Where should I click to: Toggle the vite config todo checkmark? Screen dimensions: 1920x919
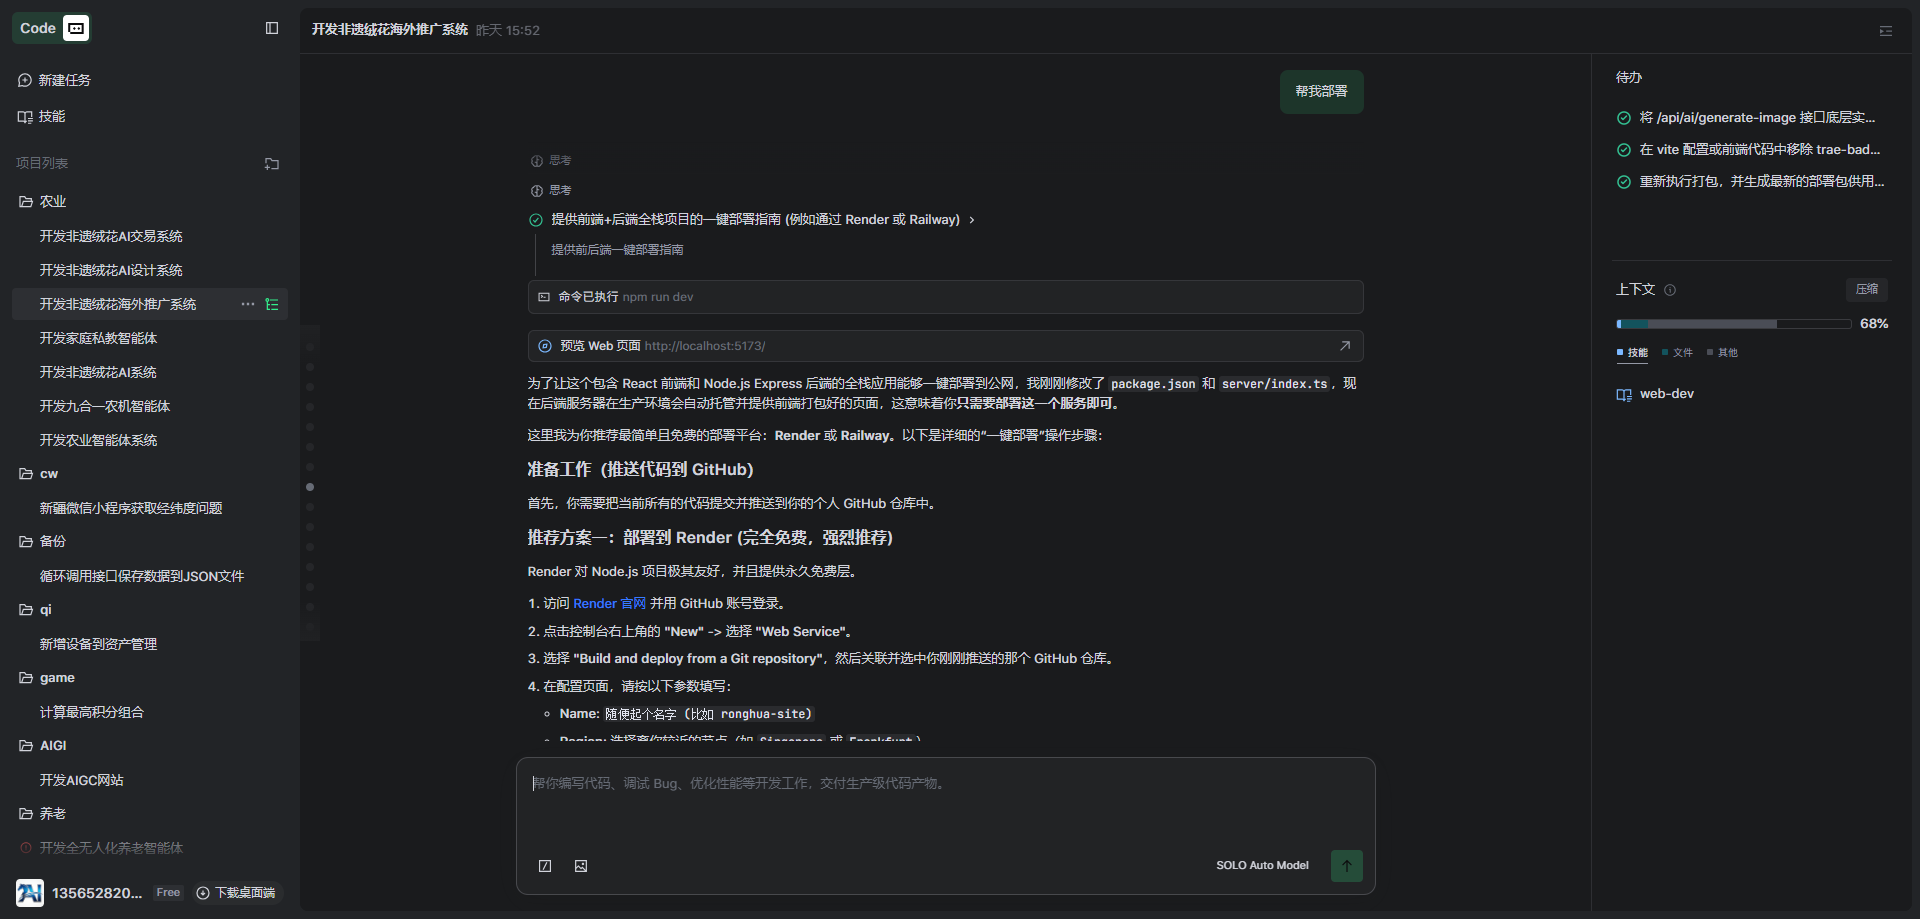pos(1624,150)
